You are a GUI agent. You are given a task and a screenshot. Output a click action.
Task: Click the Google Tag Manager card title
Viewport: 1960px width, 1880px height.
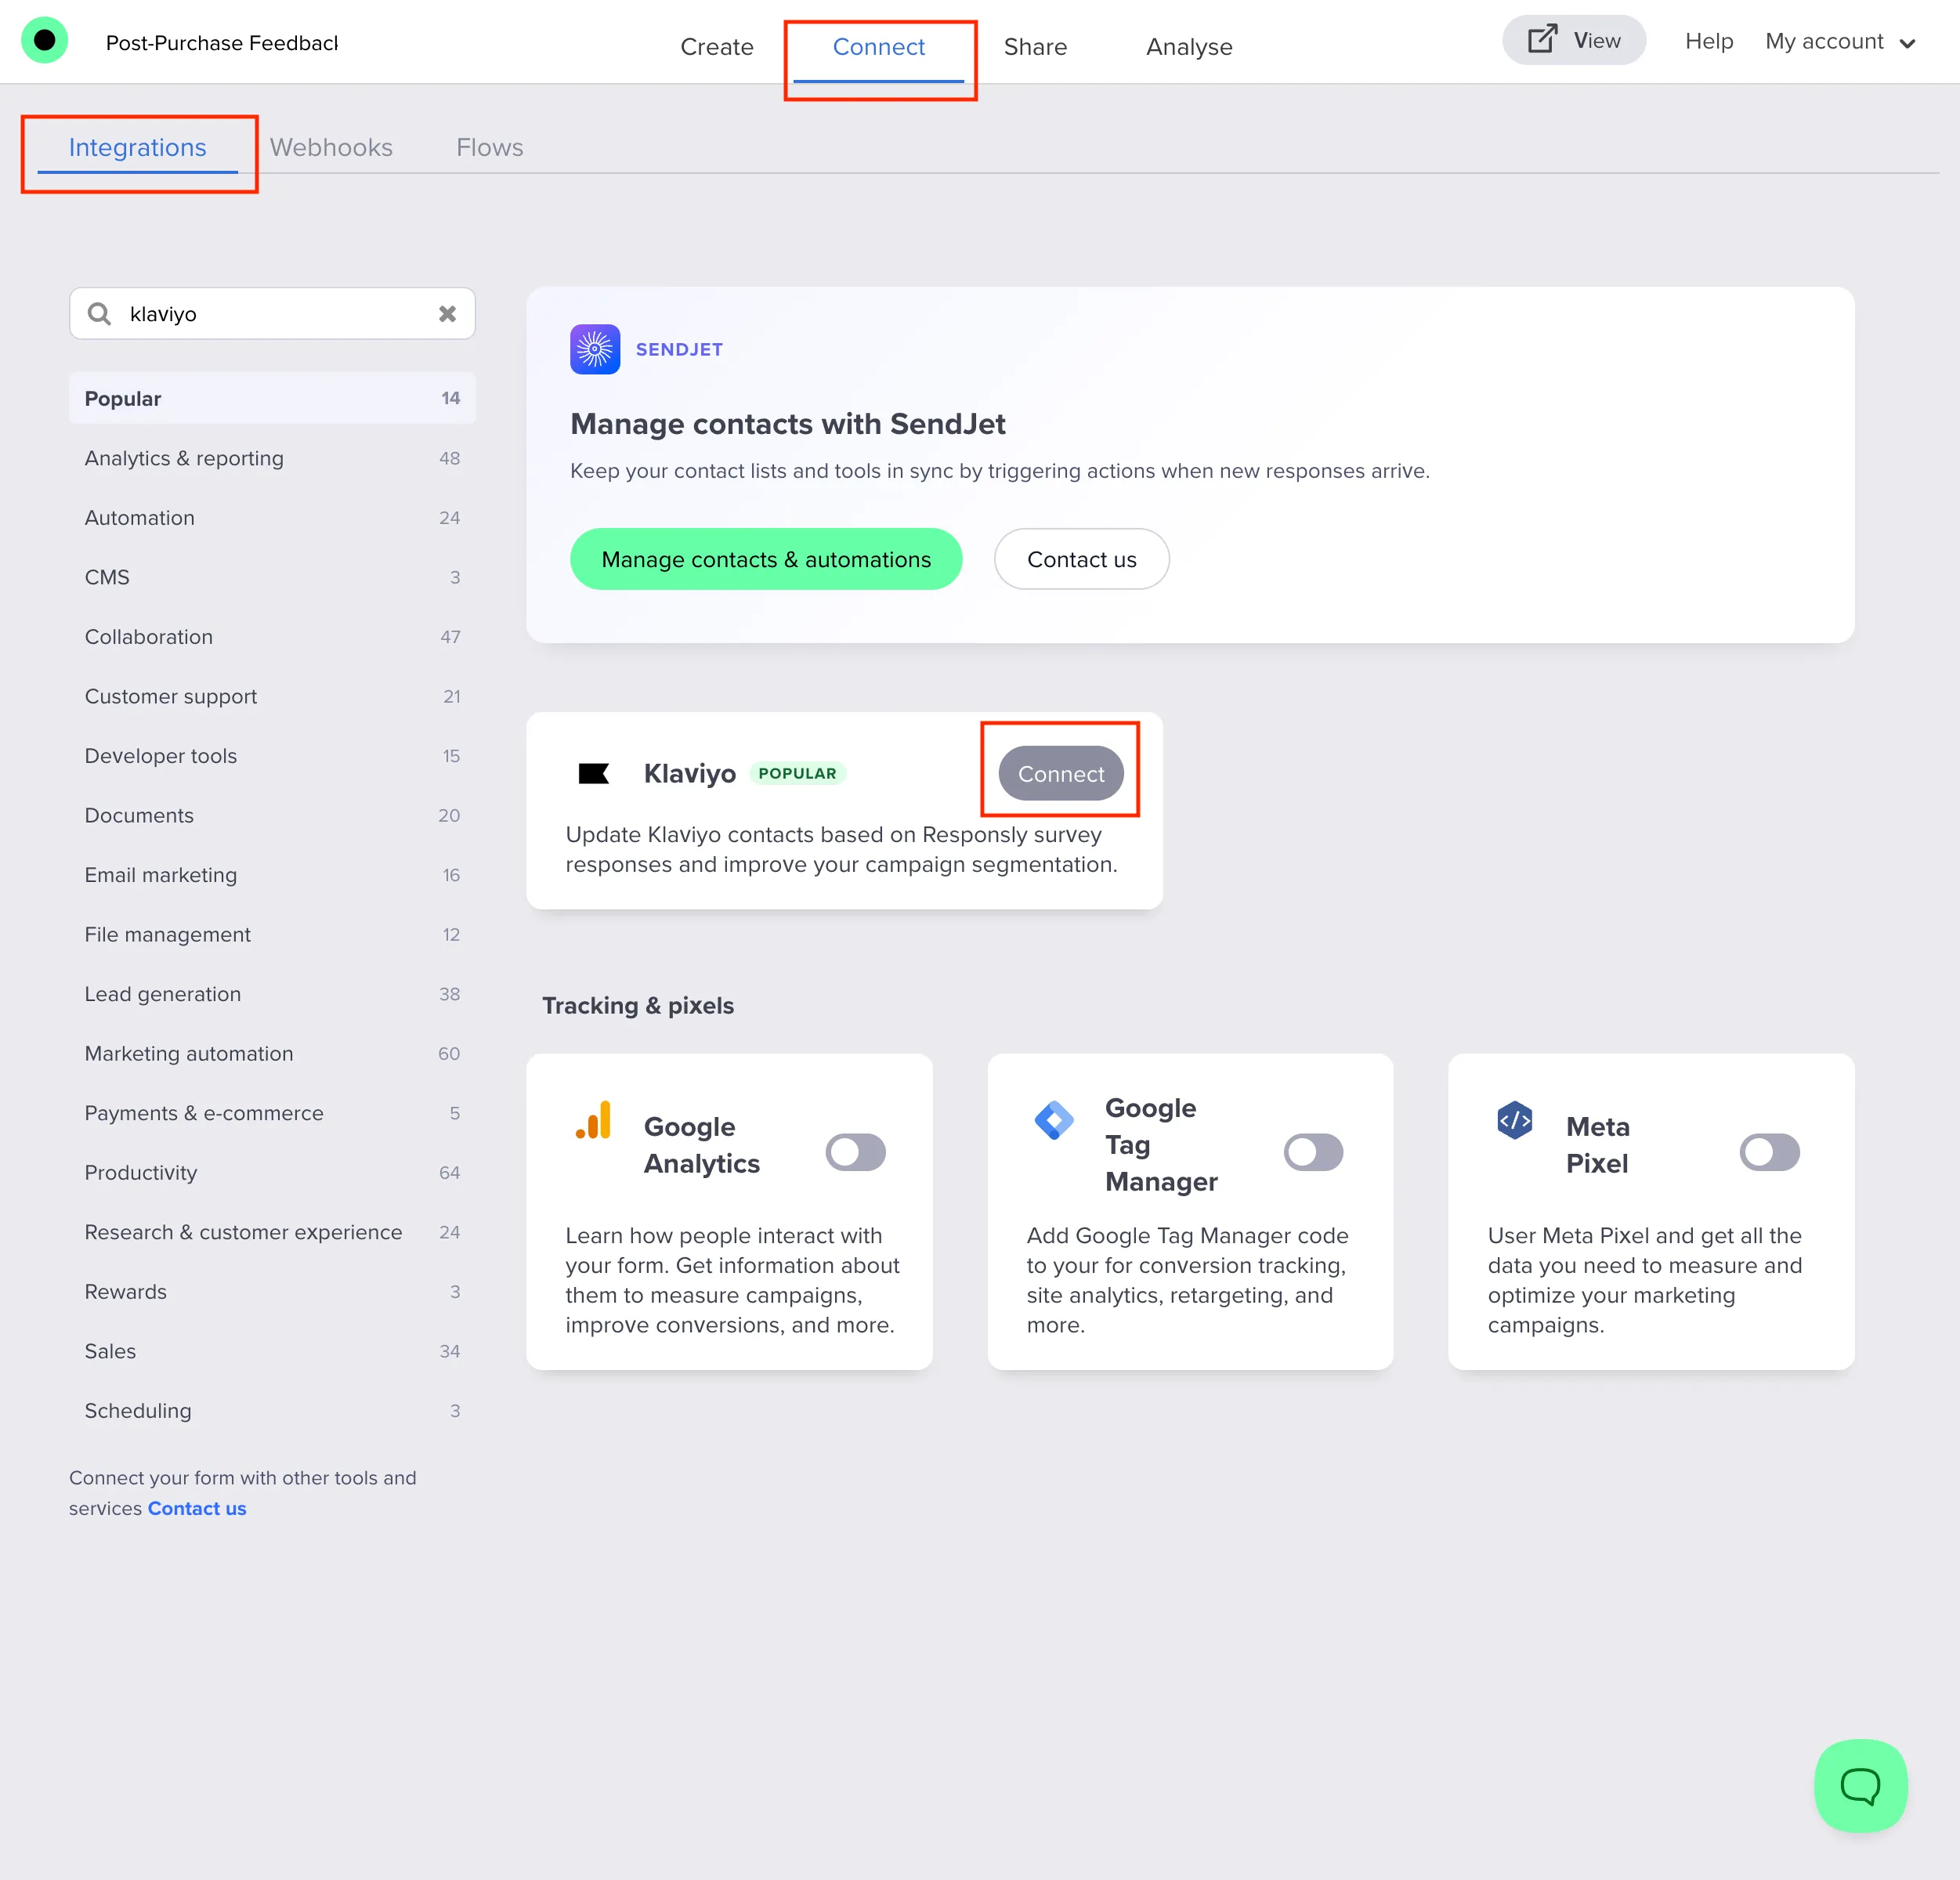click(x=1161, y=1145)
